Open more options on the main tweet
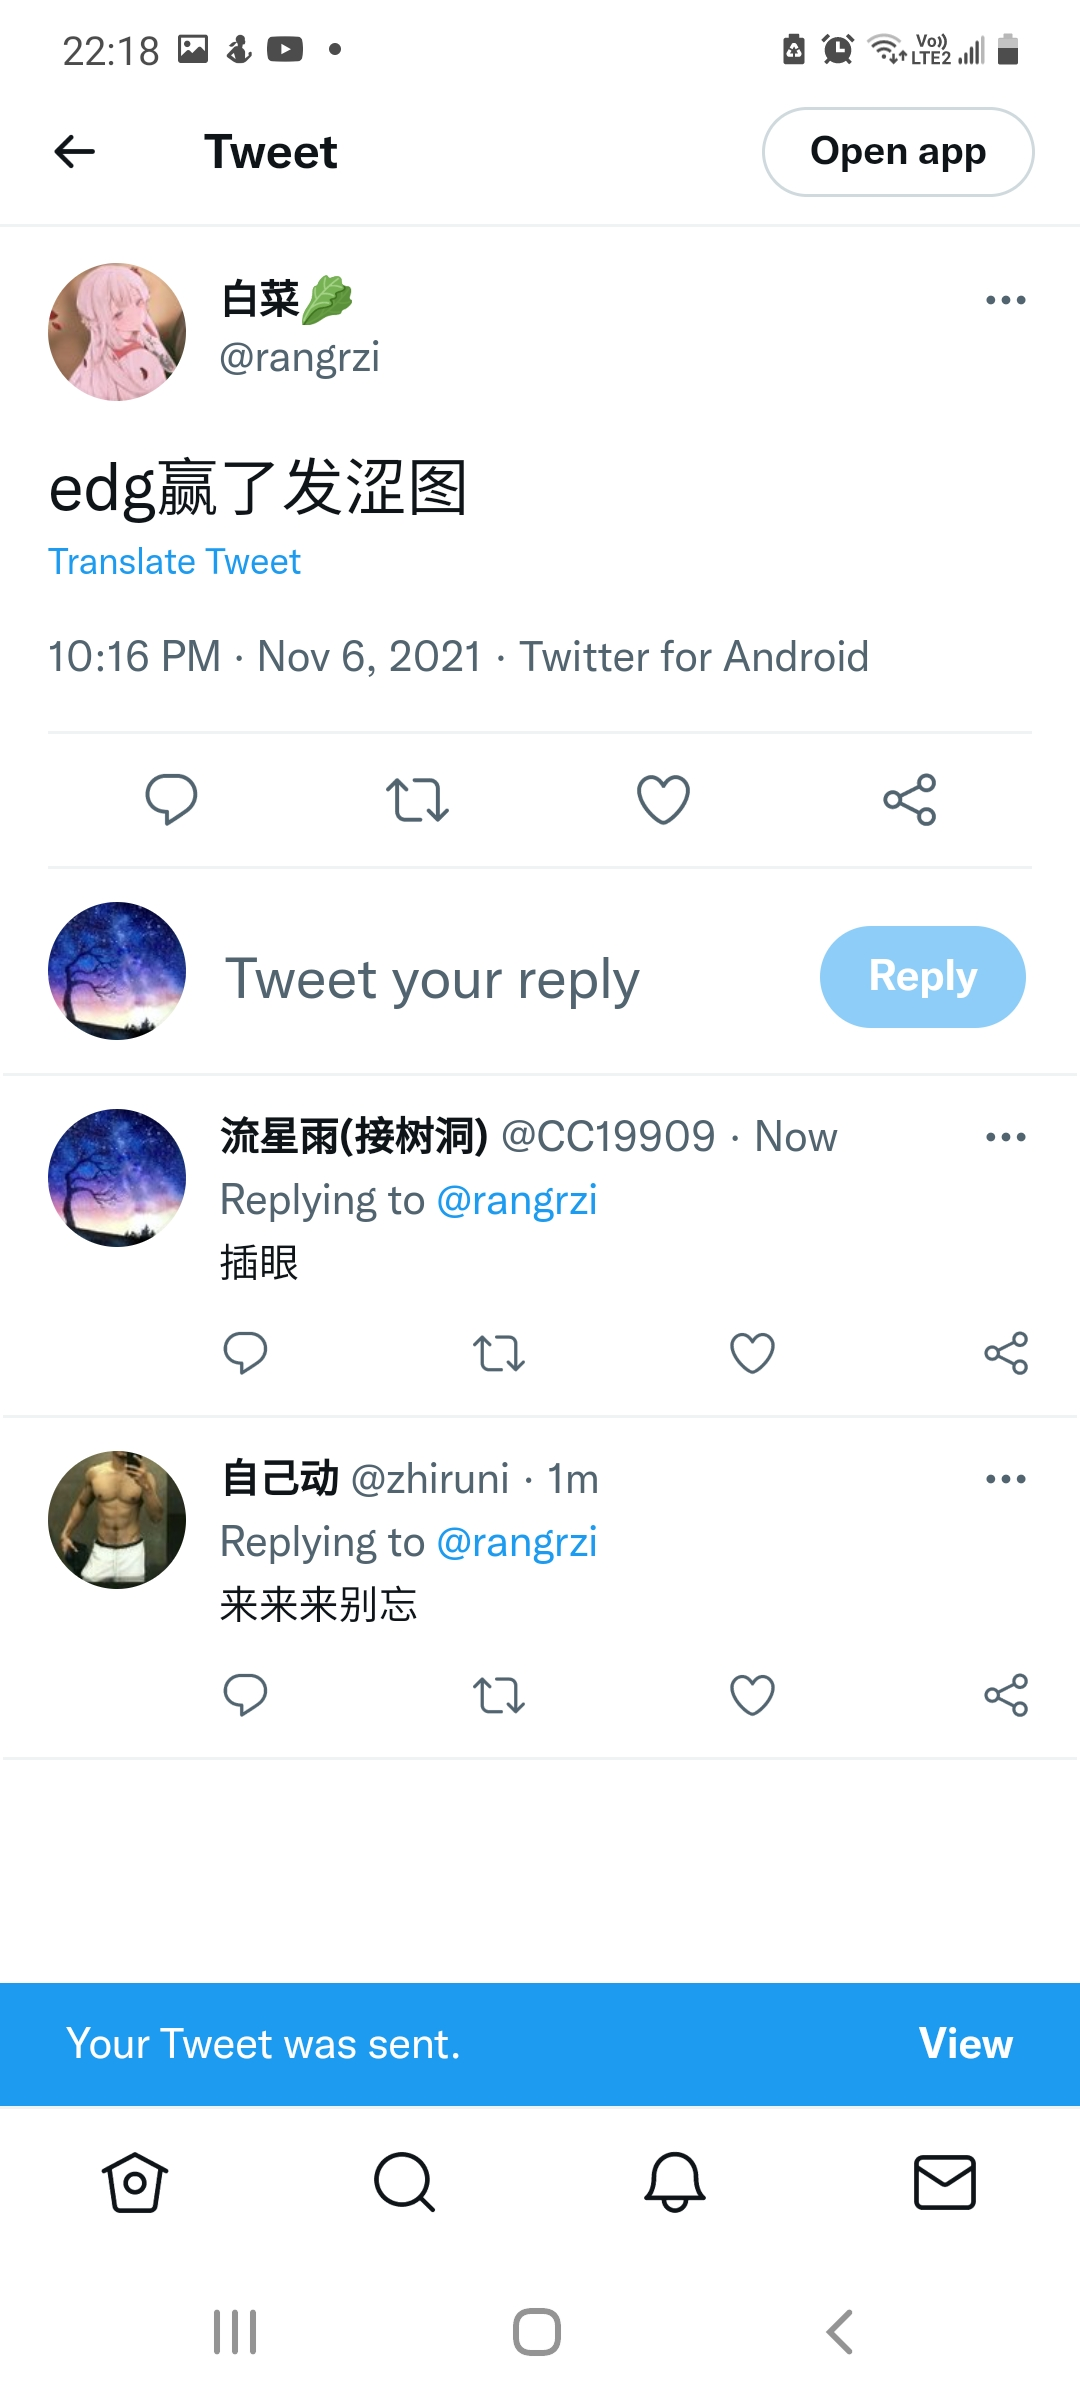This screenshot has height=2400, width=1080. [x=1006, y=300]
